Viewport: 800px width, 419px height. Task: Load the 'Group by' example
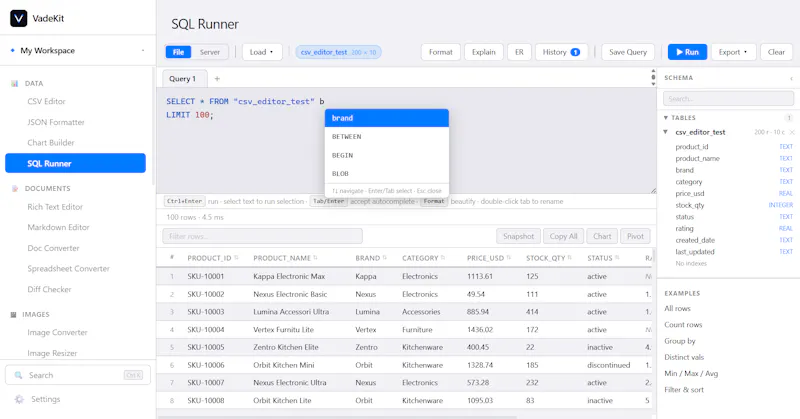(680, 341)
